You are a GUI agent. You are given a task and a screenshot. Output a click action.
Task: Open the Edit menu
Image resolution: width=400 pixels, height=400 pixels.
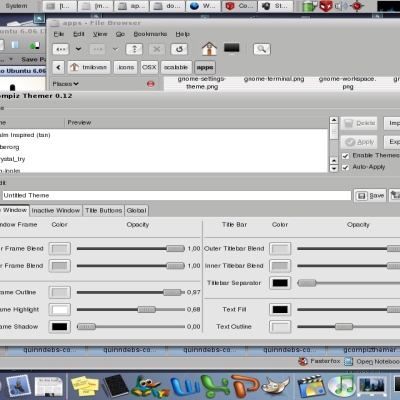[79, 34]
